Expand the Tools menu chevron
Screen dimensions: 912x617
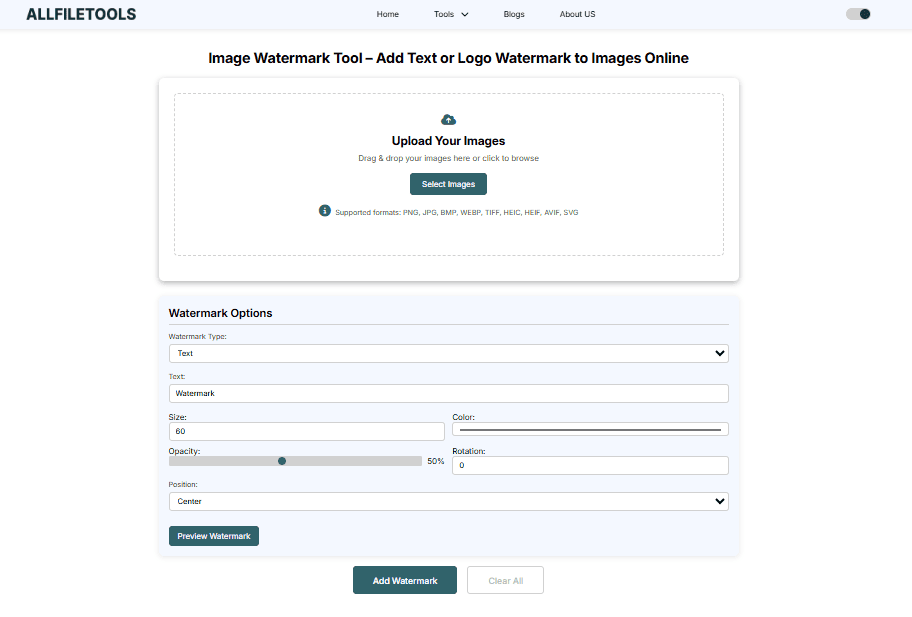point(464,15)
